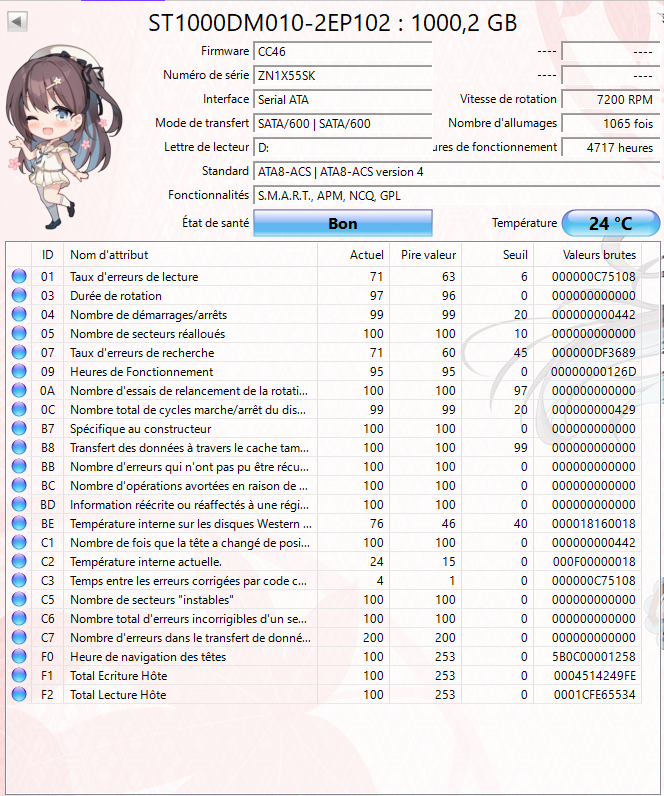
Task: Click the Firmware field showing CC46
Action: 343,52
